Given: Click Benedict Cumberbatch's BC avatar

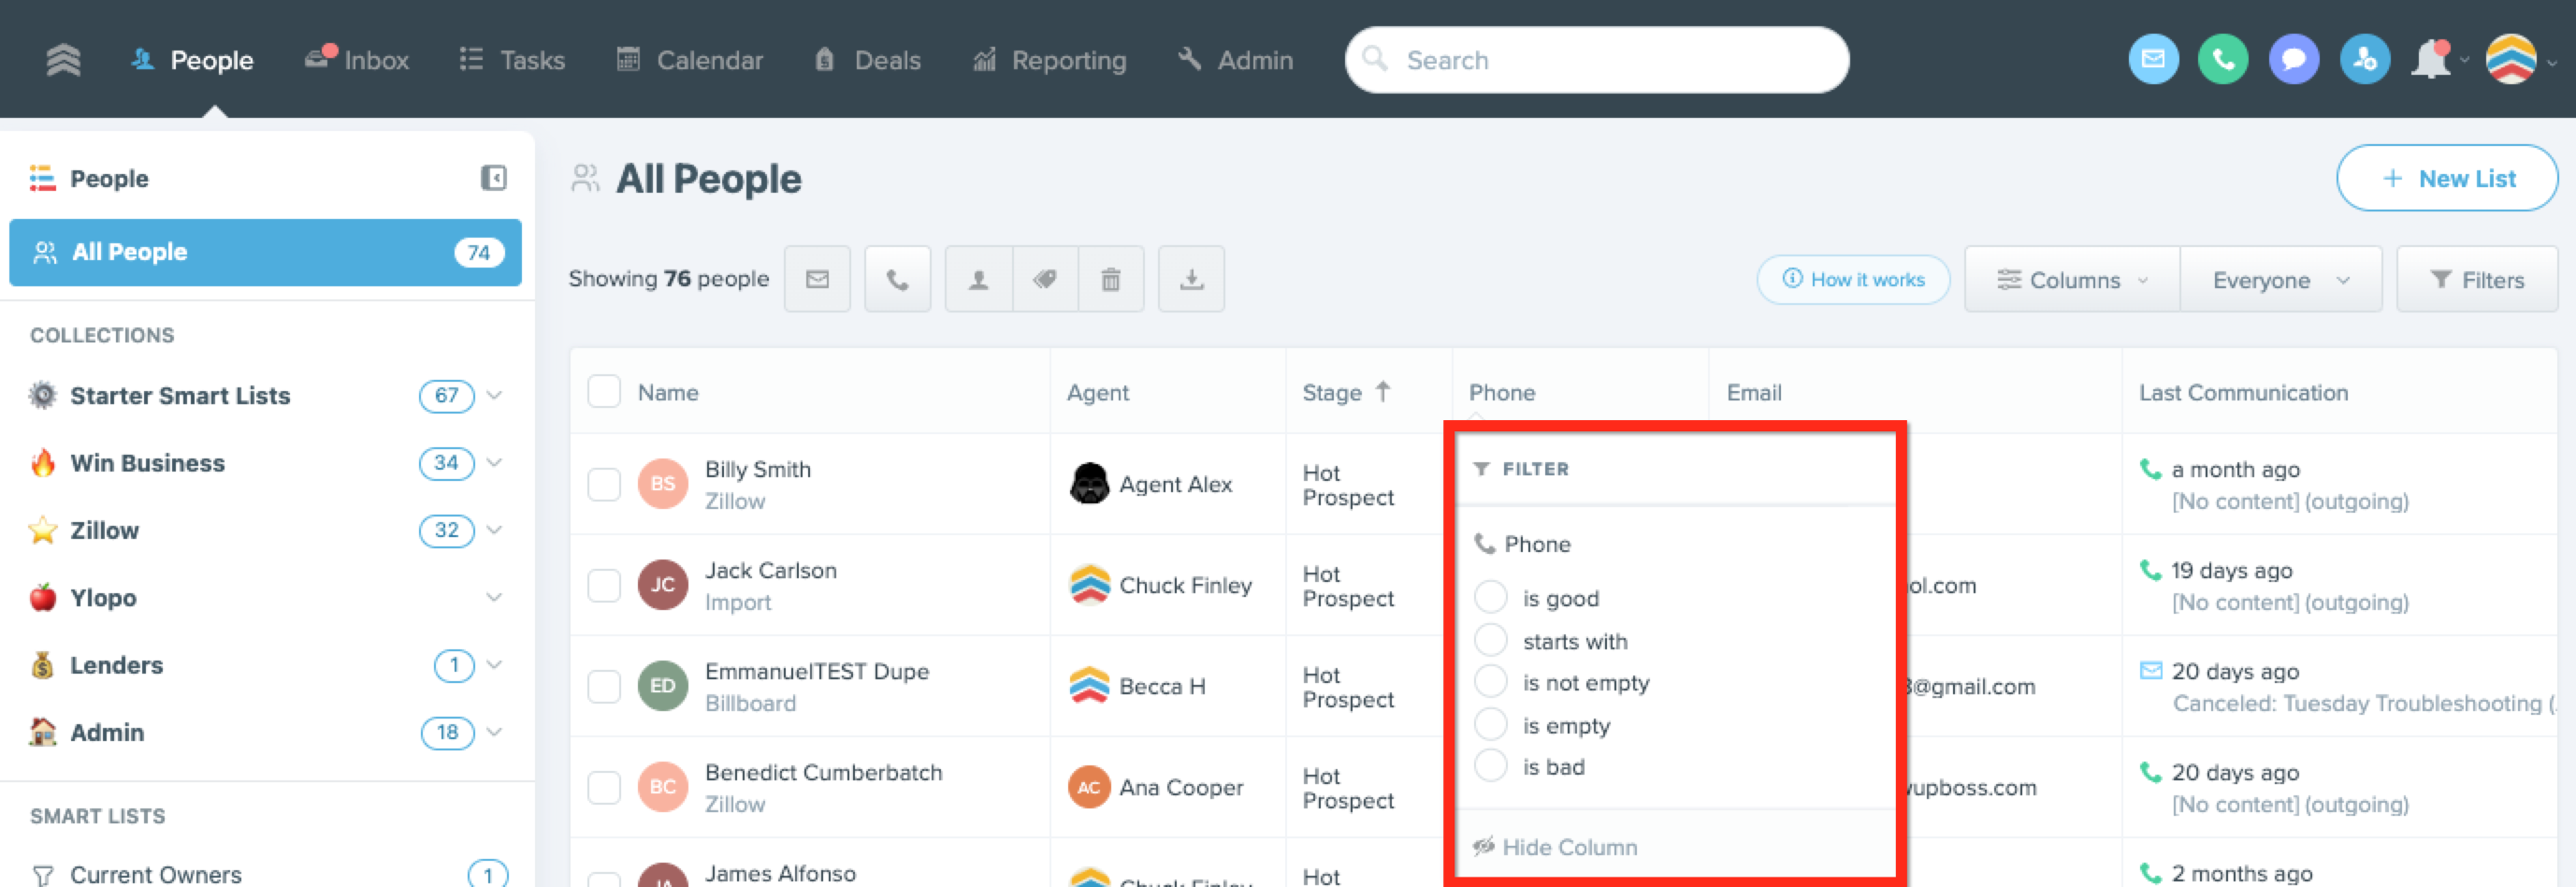Looking at the screenshot, I should (x=663, y=787).
